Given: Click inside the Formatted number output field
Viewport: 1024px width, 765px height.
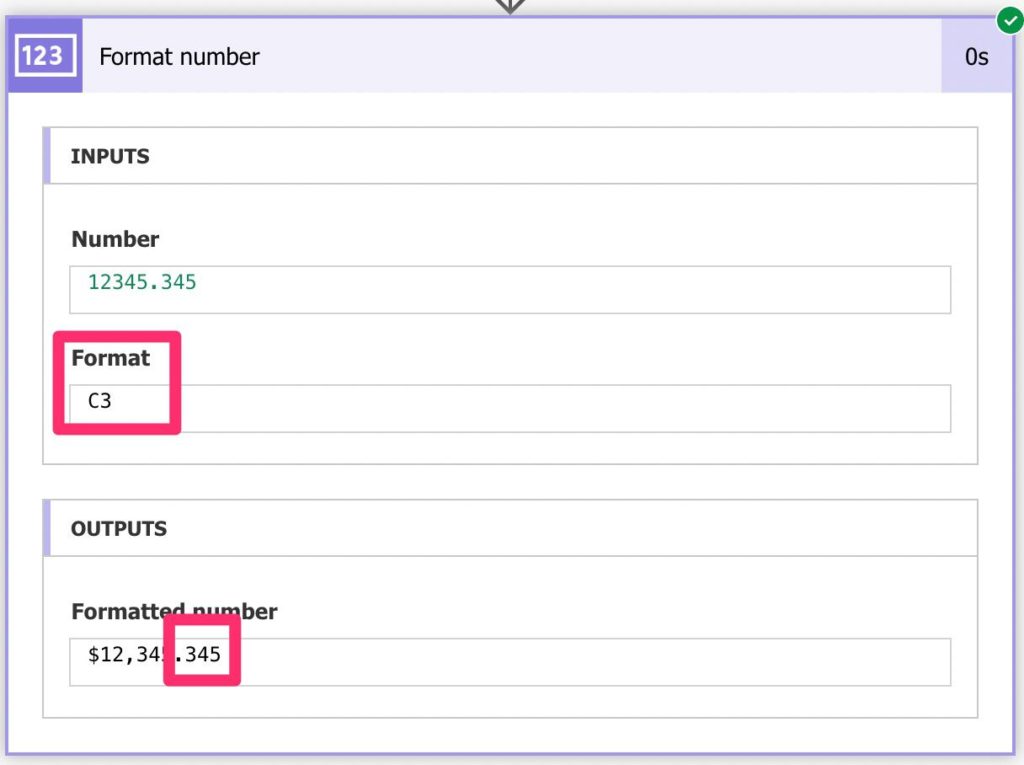Looking at the screenshot, I should [500, 661].
